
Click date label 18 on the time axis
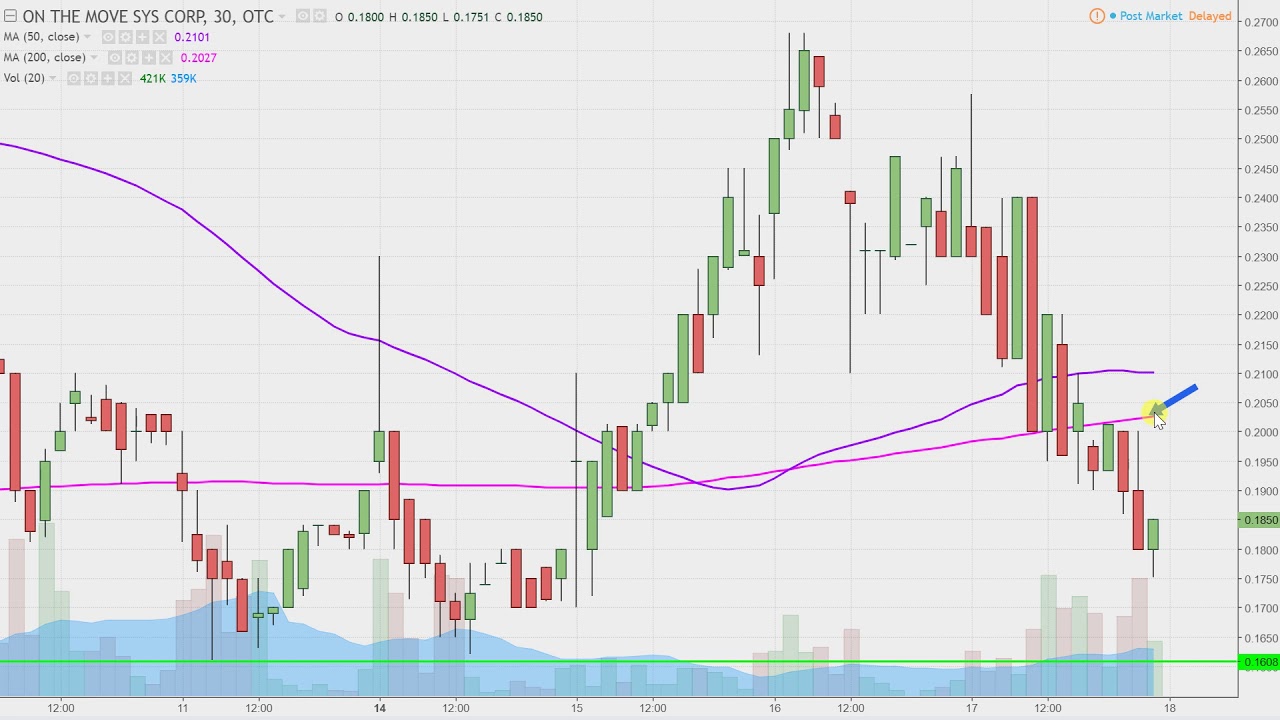click(x=1169, y=708)
